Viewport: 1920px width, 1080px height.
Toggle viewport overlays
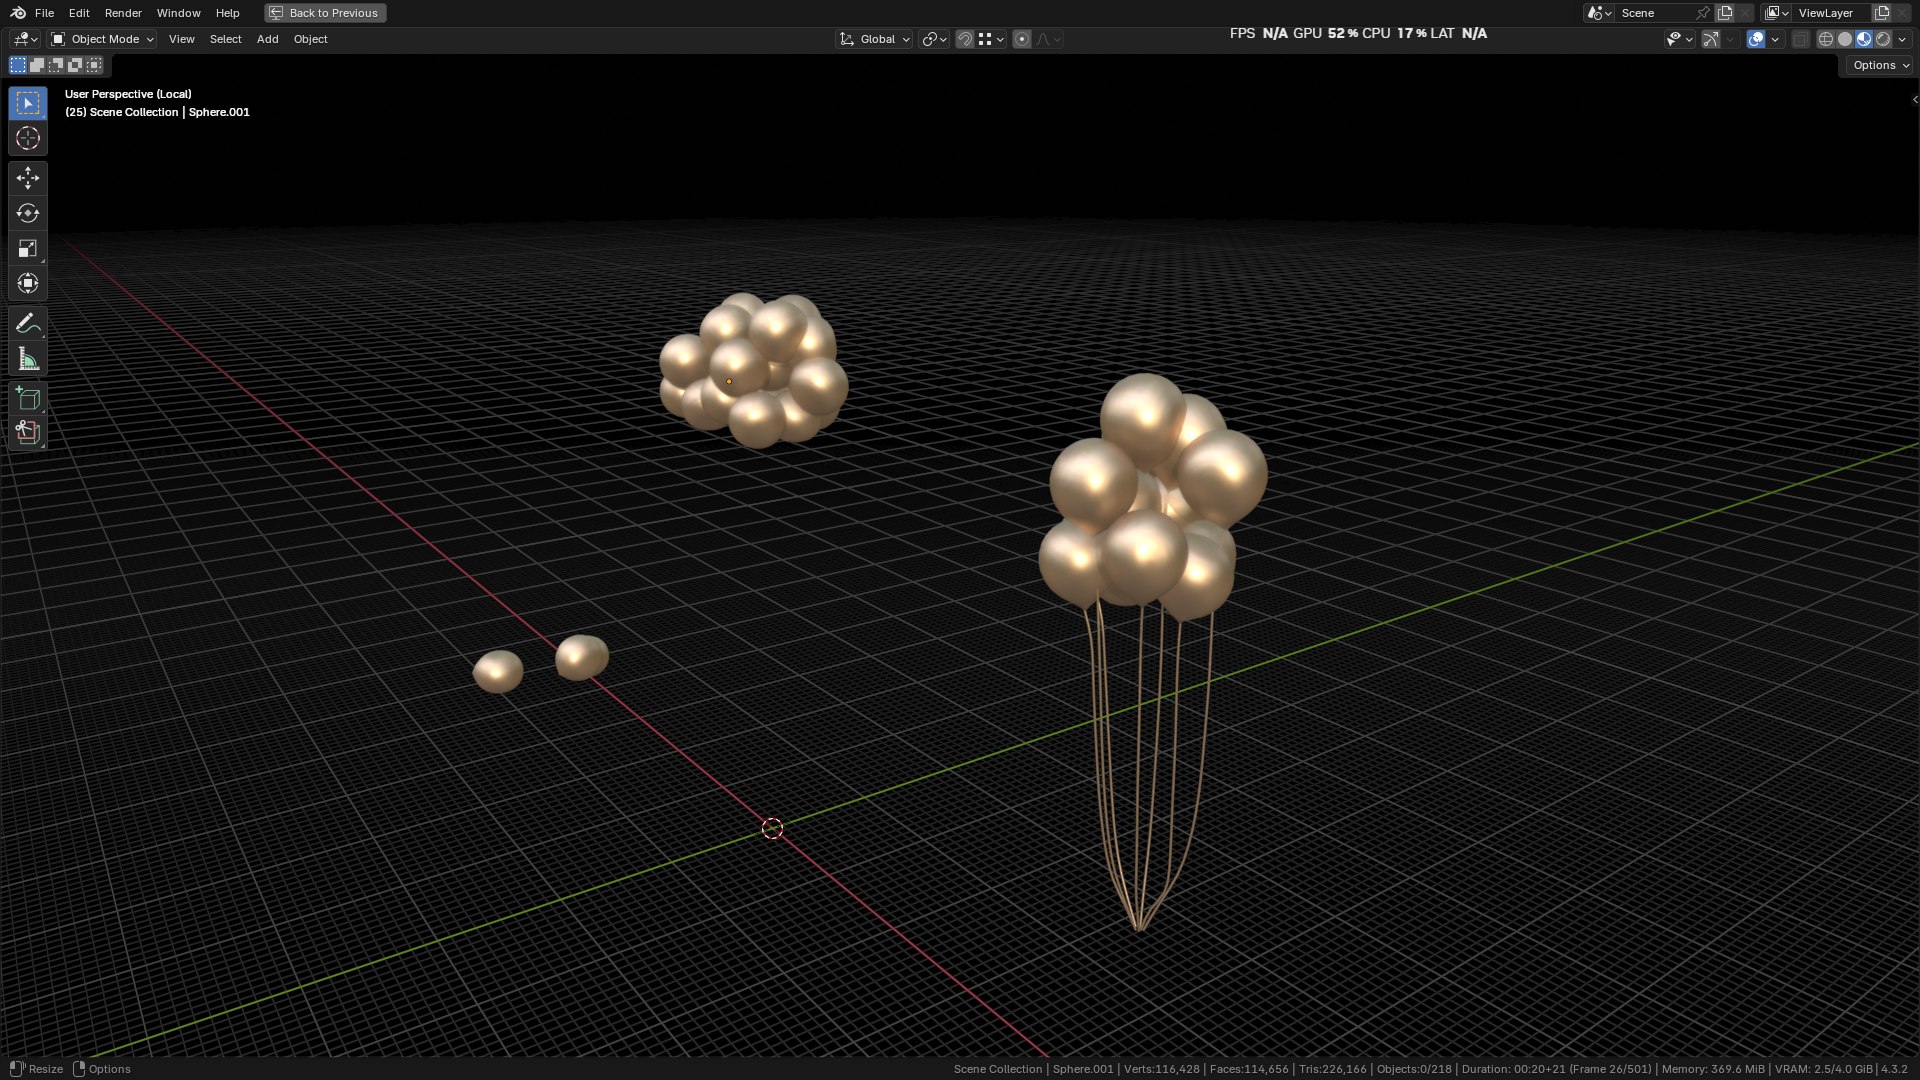1756,39
